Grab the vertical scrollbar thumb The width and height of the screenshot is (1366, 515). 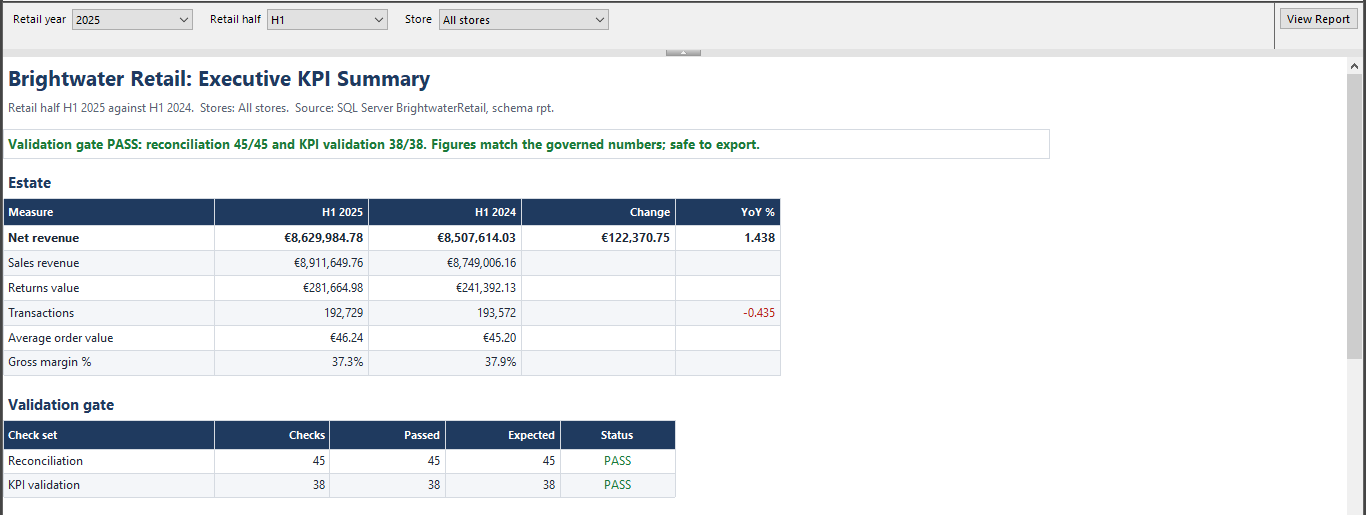click(1355, 215)
